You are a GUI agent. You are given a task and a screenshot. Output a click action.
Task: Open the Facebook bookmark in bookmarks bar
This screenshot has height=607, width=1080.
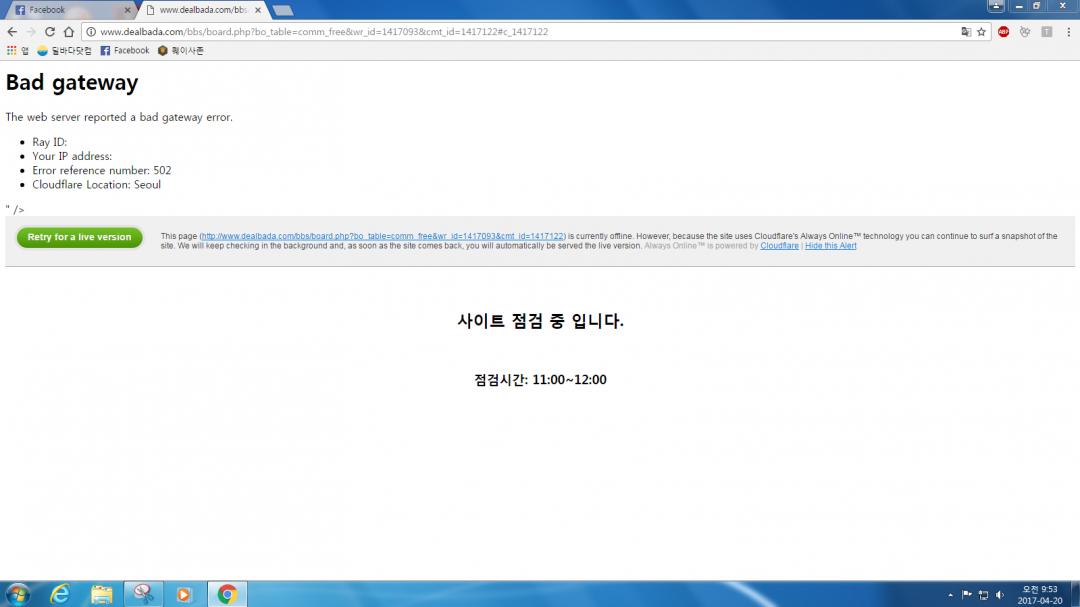point(125,51)
